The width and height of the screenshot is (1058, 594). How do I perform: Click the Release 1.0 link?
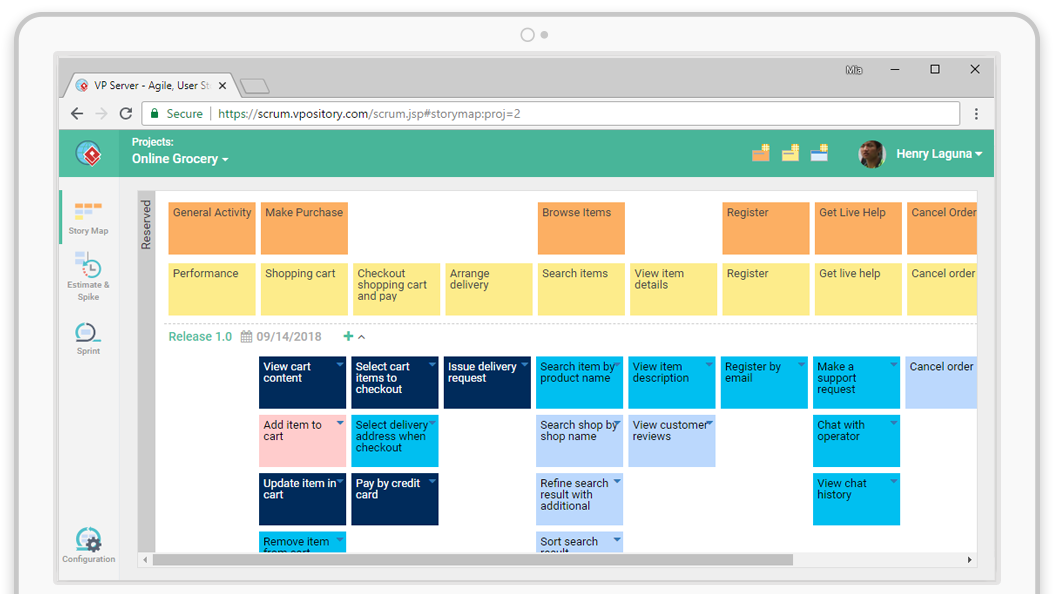[x=200, y=337]
